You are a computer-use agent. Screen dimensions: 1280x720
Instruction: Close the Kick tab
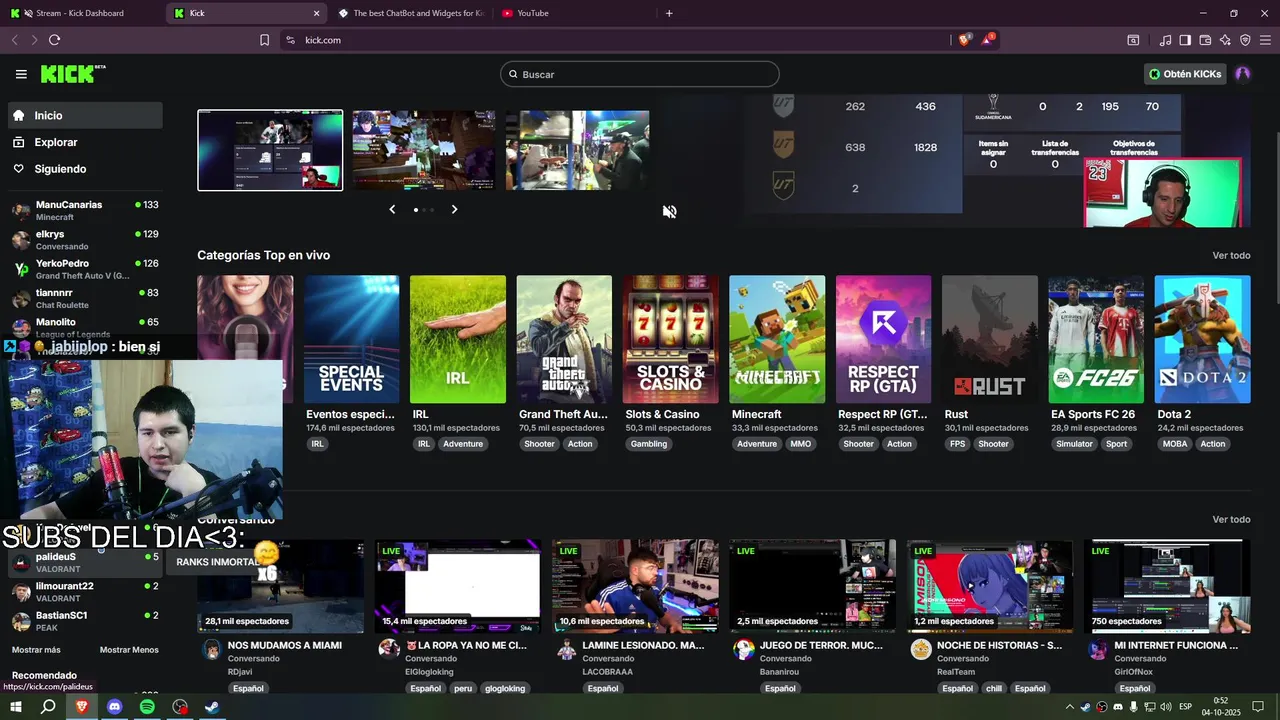[x=317, y=13]
